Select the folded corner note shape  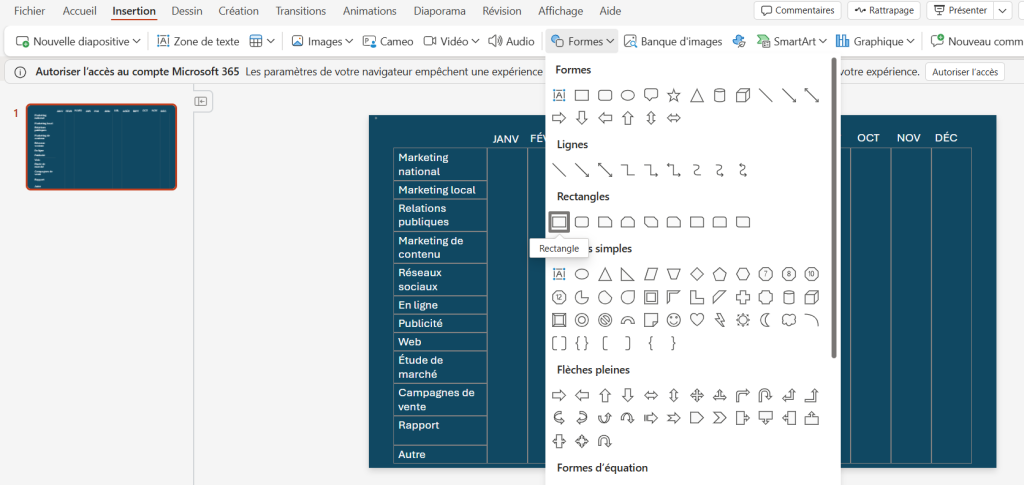point(650,320)
